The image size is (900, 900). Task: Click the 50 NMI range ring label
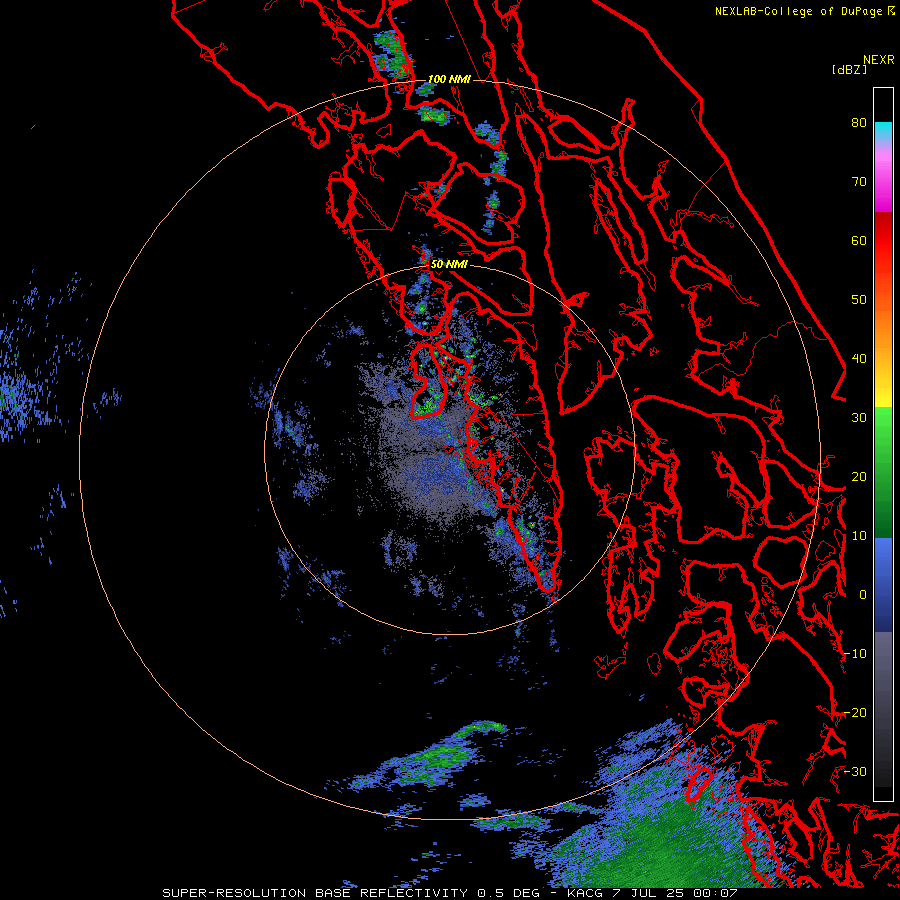click(449, 265)
